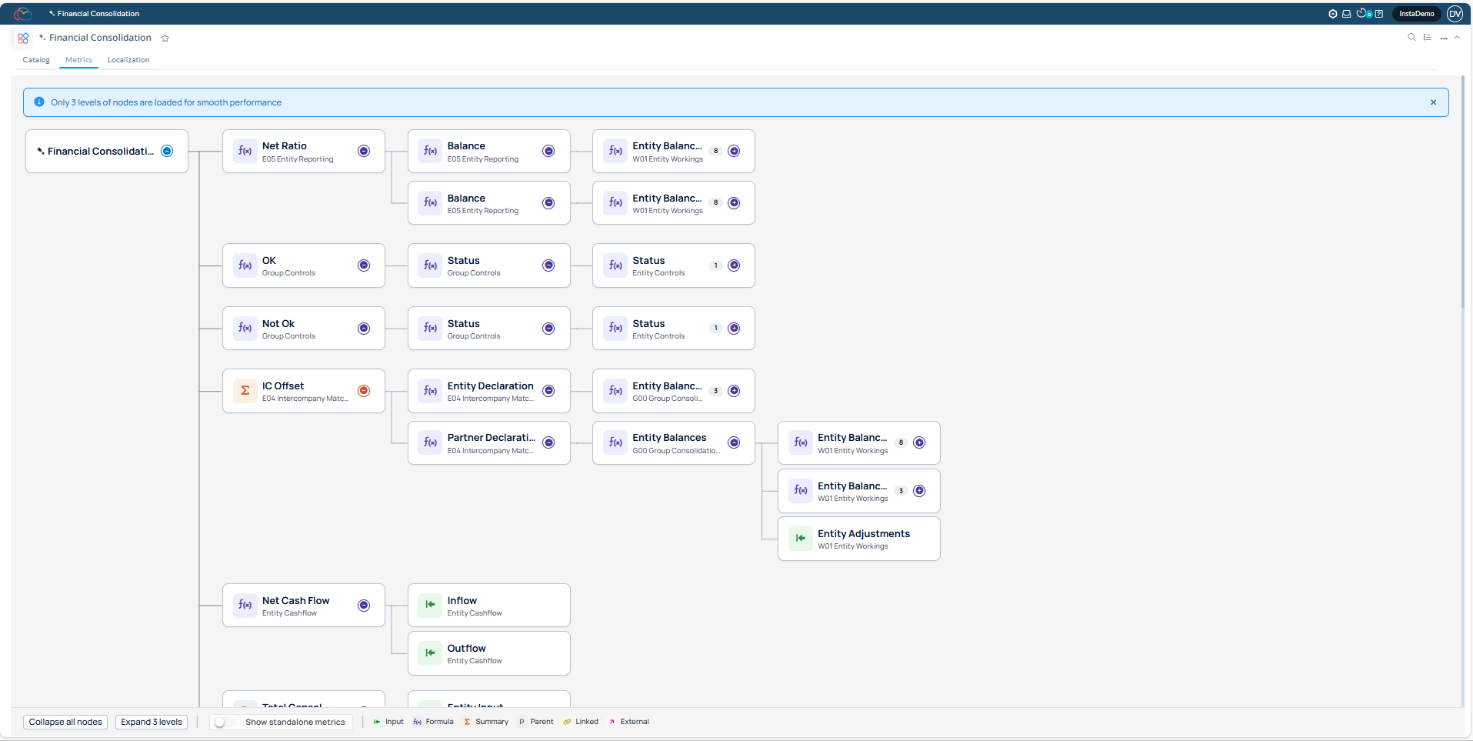Viewport: 1473px width, 741px height.
Task: Click the outline list view icon near the search
Action: tap(1427, 37)
